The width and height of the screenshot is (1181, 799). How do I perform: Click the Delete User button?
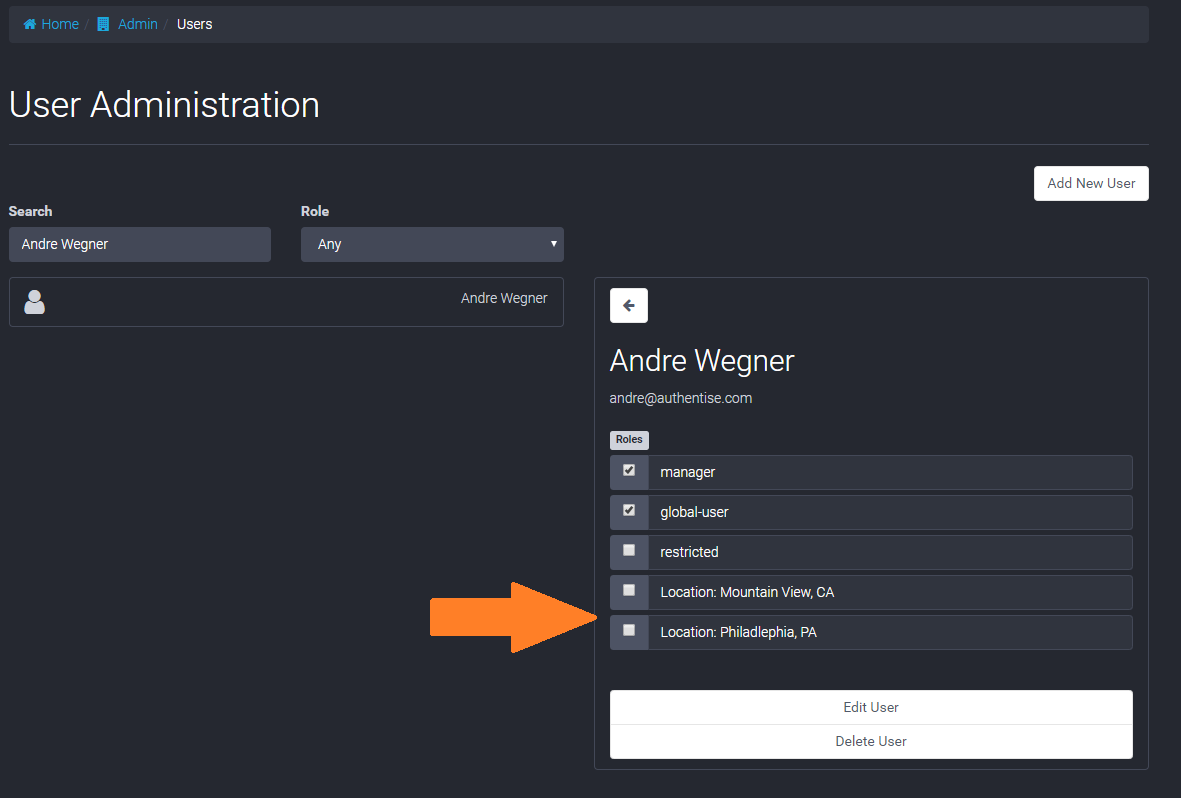pyautogui.click(x=871, y=741)
